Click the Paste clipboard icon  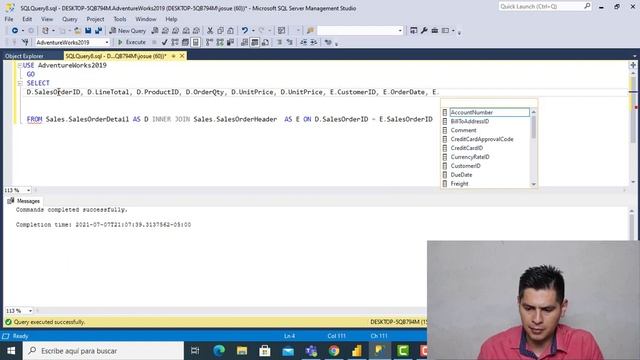(x=231, y=31)
